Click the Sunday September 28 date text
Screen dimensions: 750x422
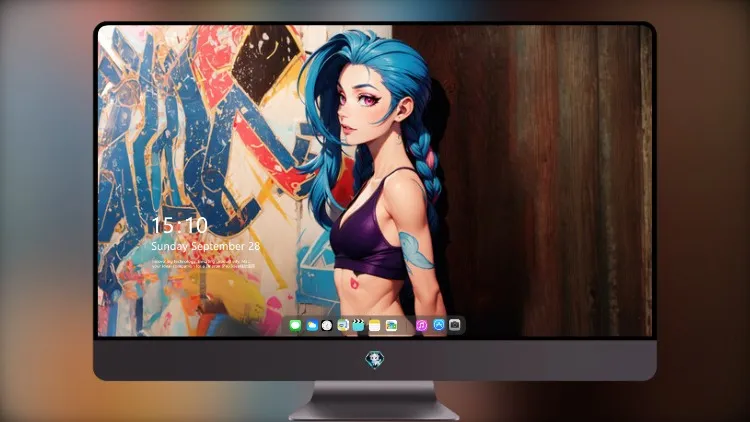click(x=206, y=246)
